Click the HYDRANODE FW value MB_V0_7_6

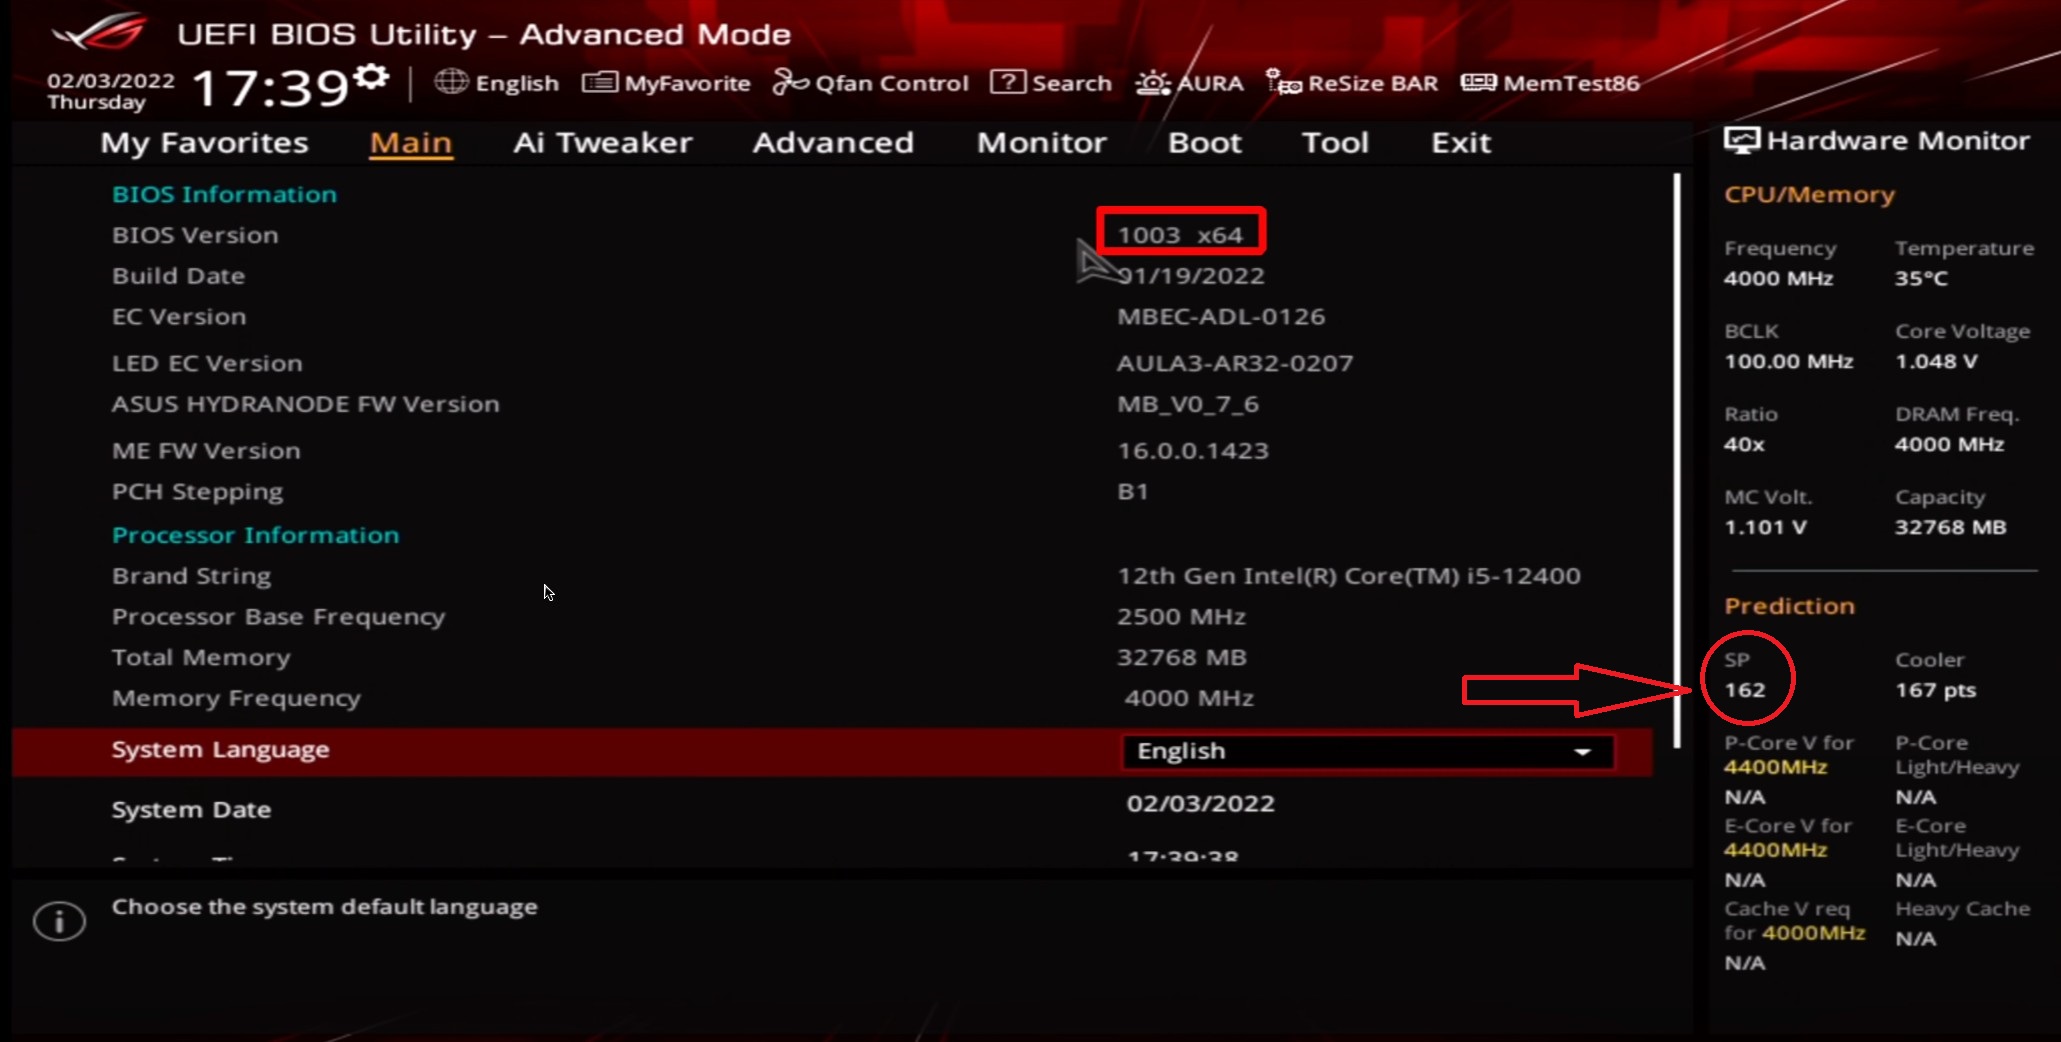tap(1188, 405)
